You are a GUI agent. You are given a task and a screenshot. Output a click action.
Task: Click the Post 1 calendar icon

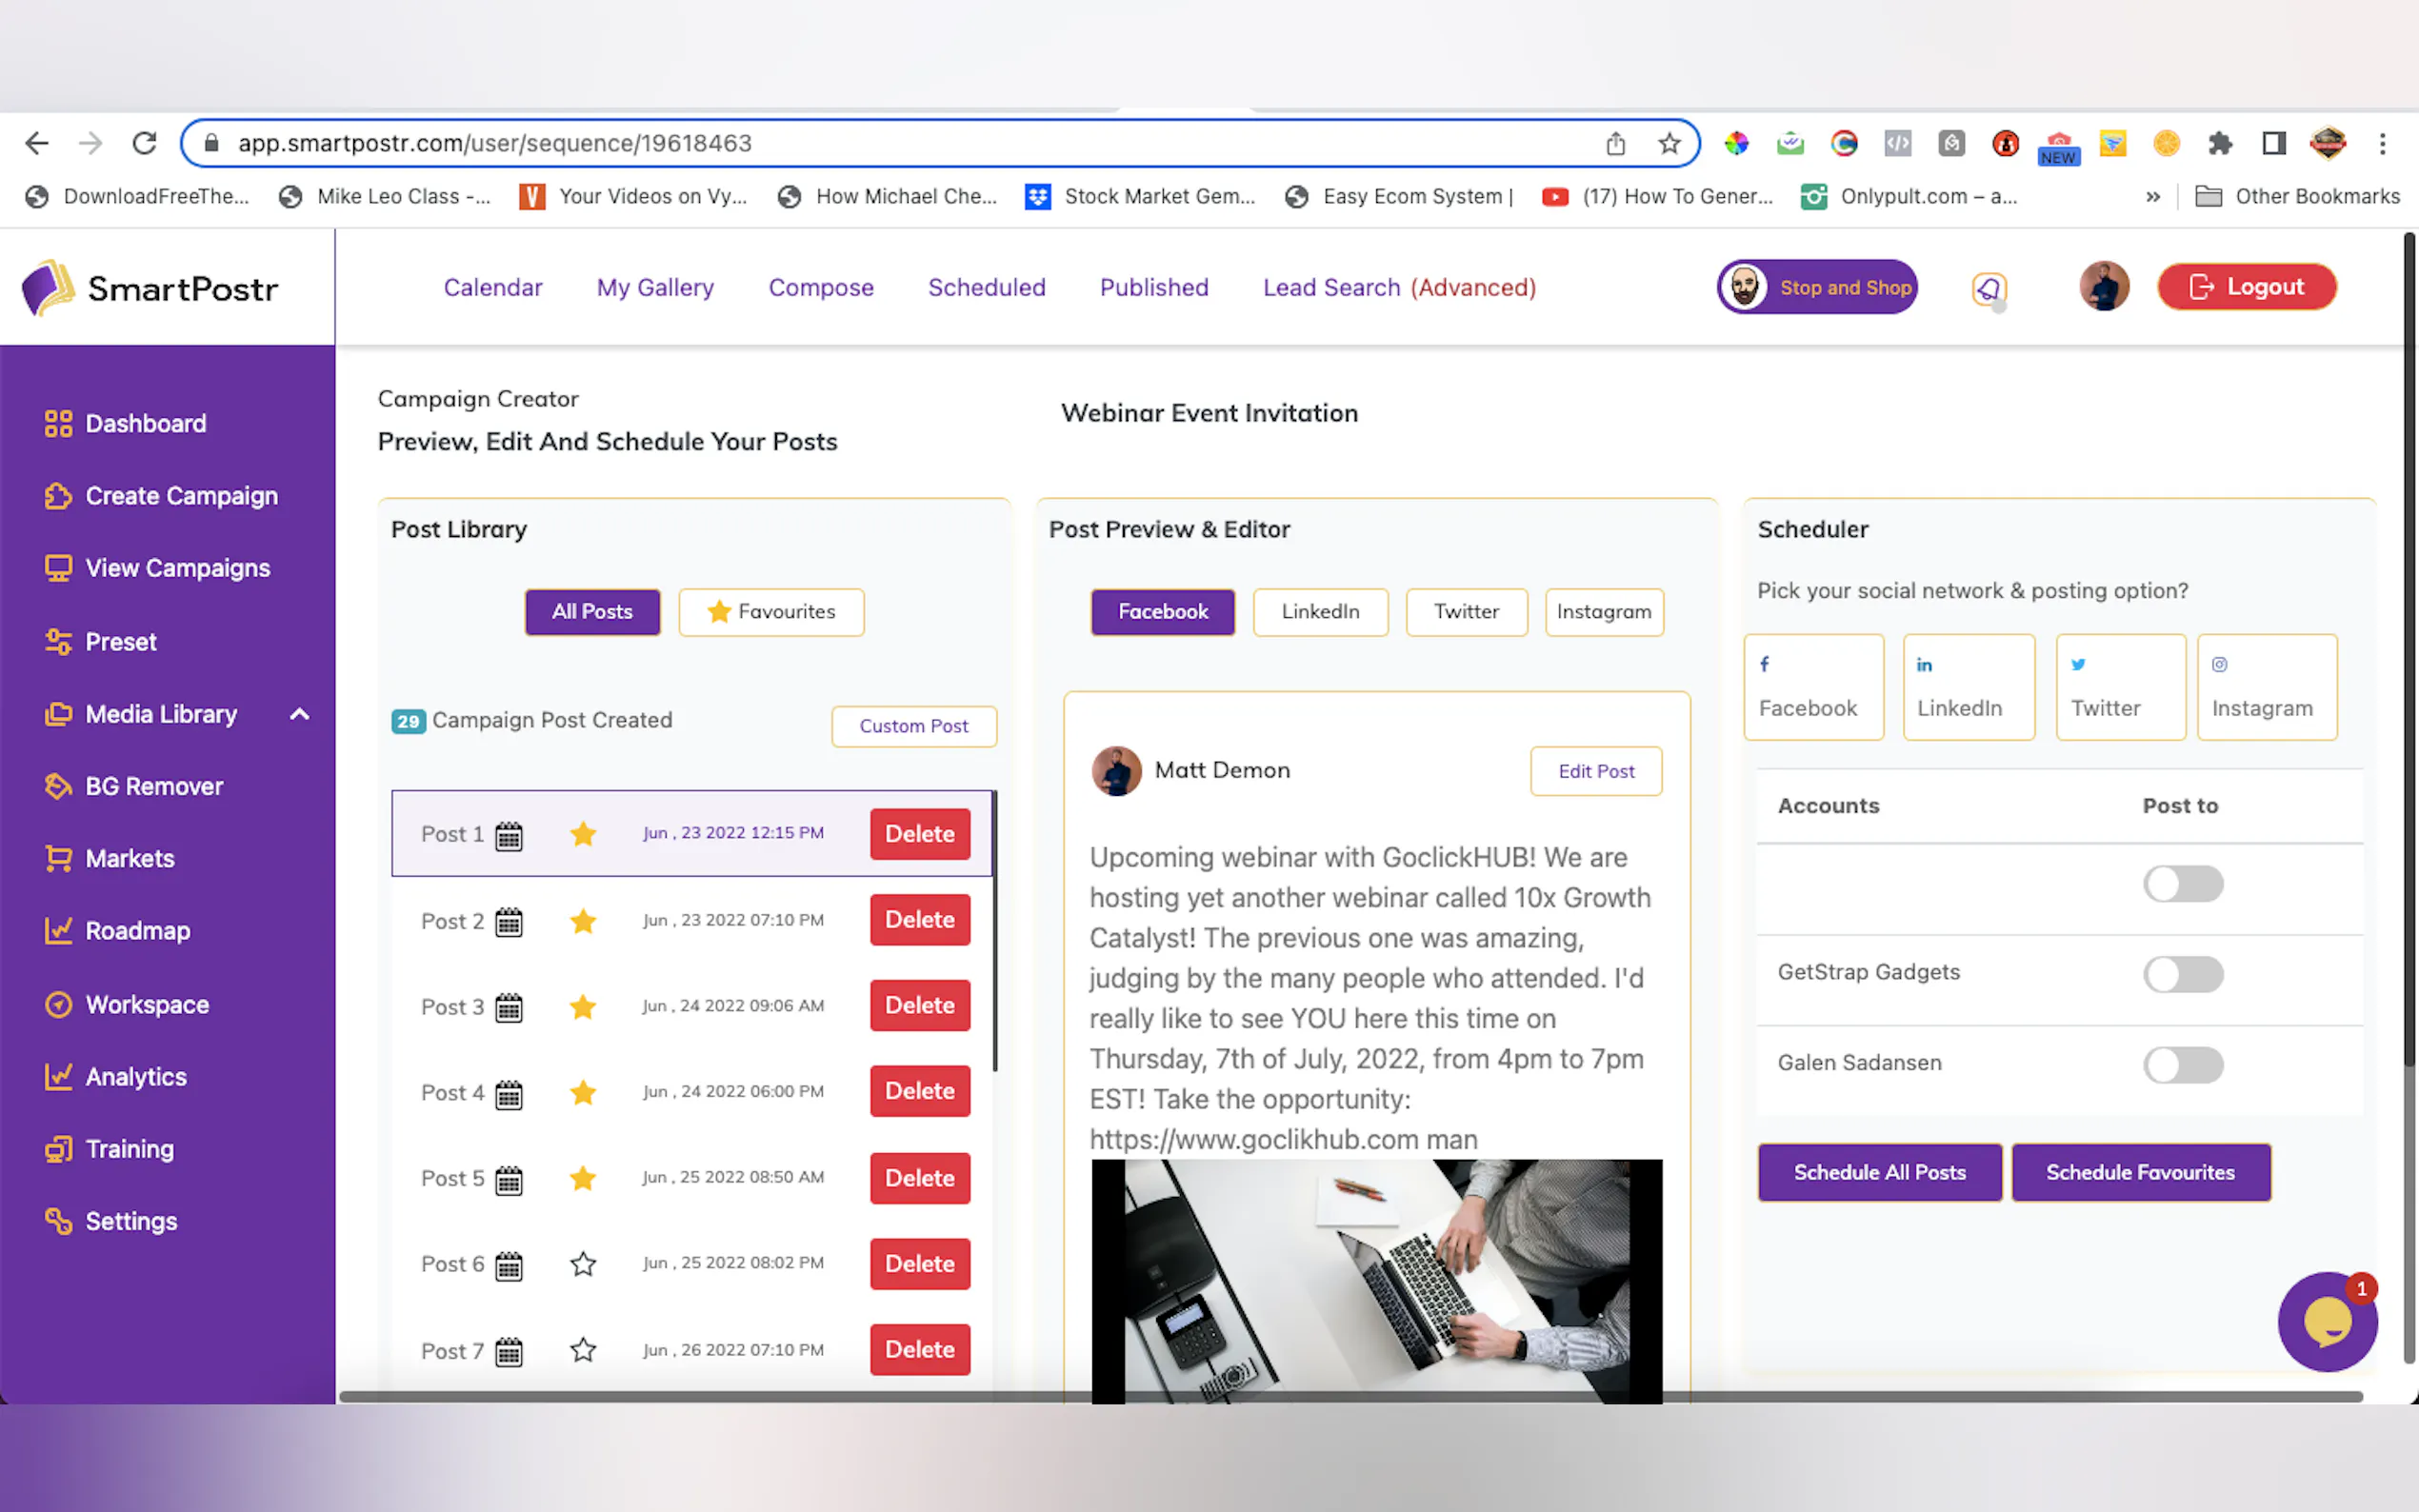[509, 835]
